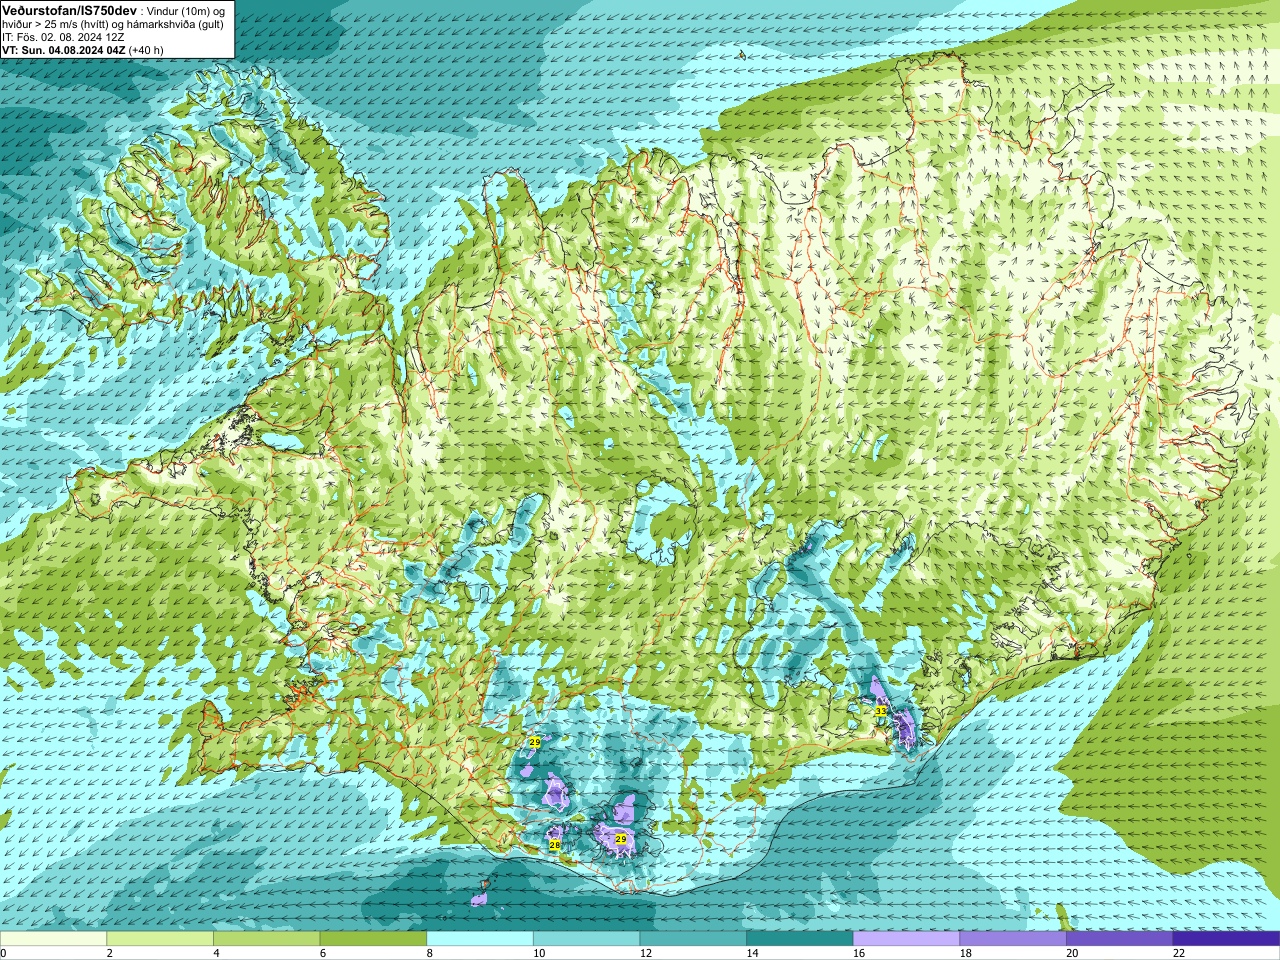Viewport: 1280px width, 960px height.
Task: Select the 14–16 m/s dark teal legend swatch
Action: (800, 938)
